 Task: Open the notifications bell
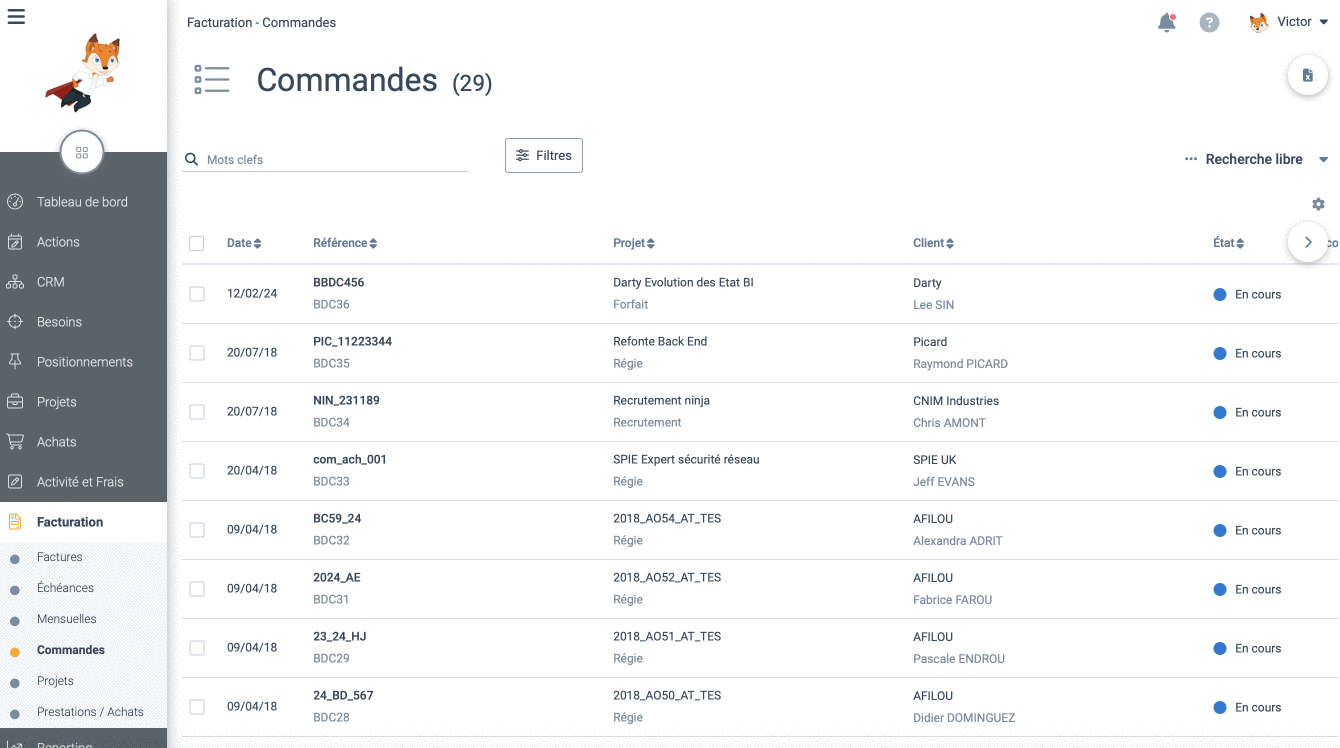coord(1167,22)
